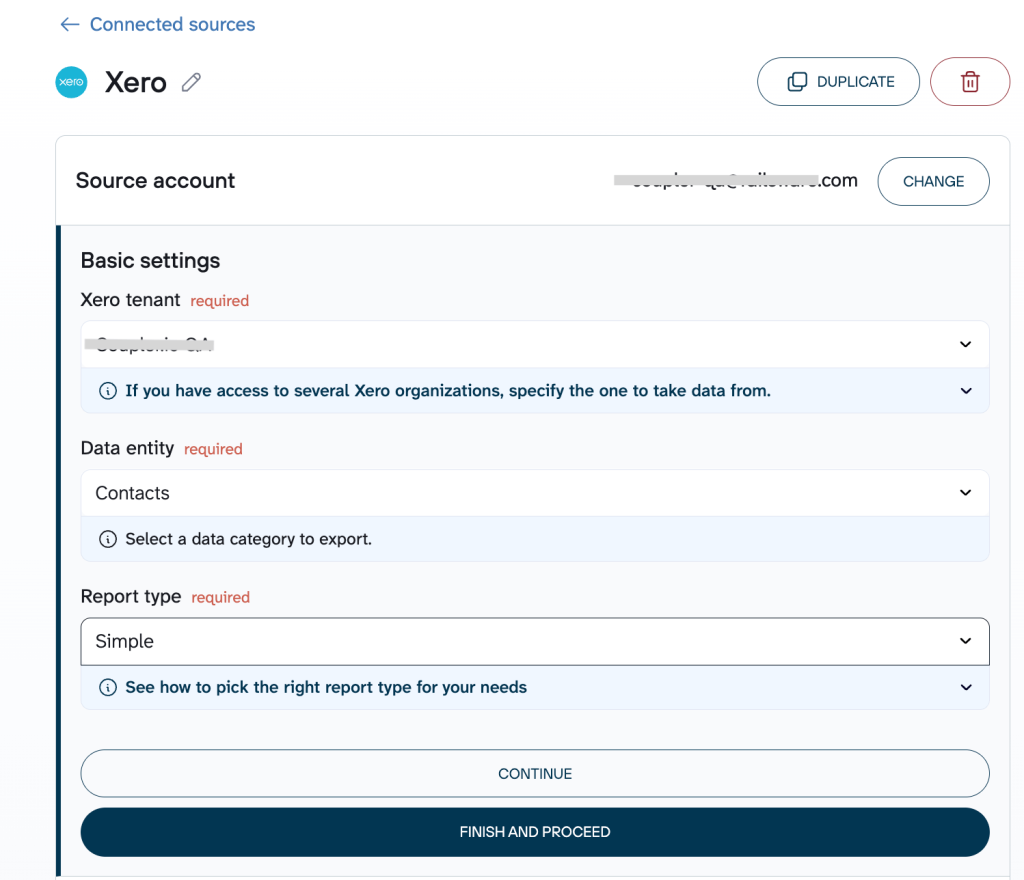Click the masked source account email address
Viewport: 1024px width, 880px height.
click(x=735, y=181)
